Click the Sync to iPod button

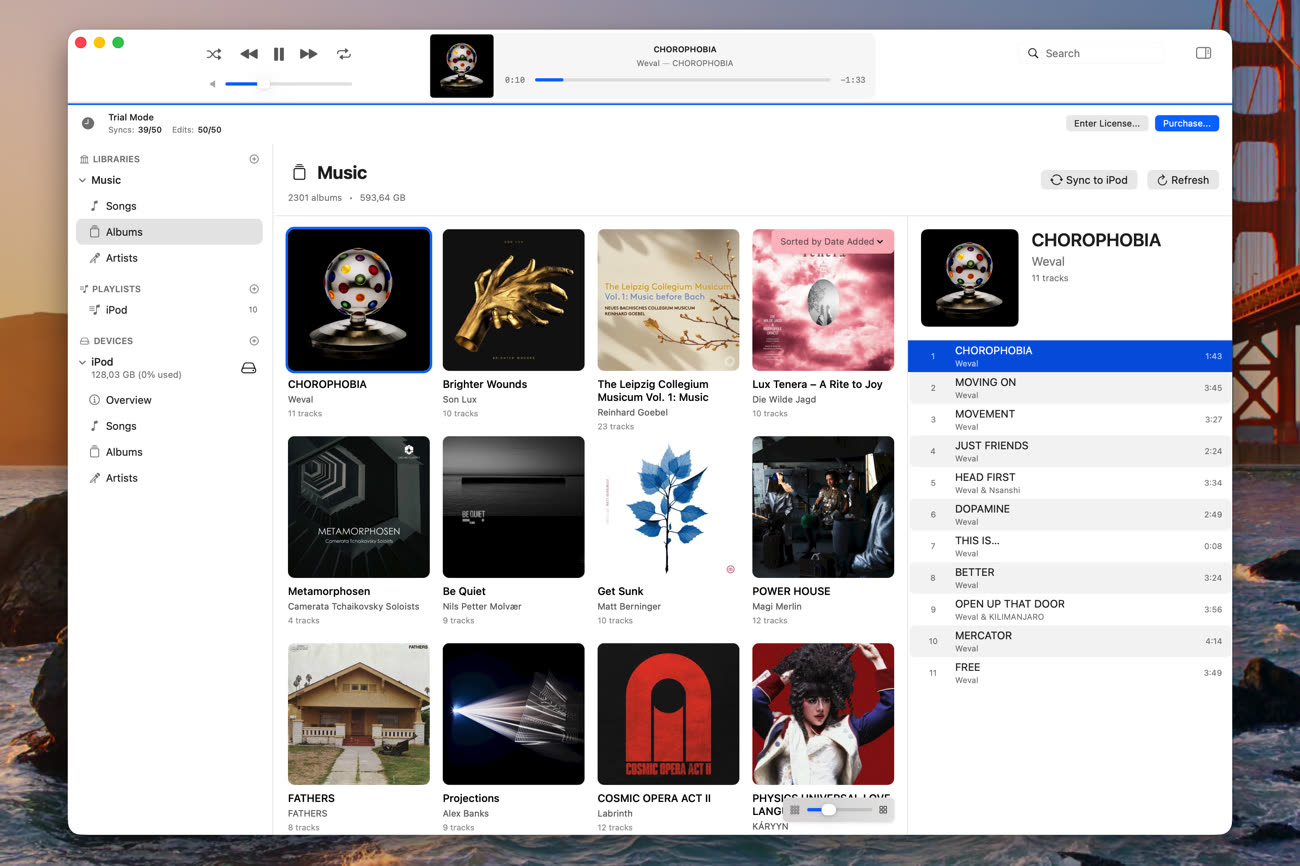tap(1089, 180)
